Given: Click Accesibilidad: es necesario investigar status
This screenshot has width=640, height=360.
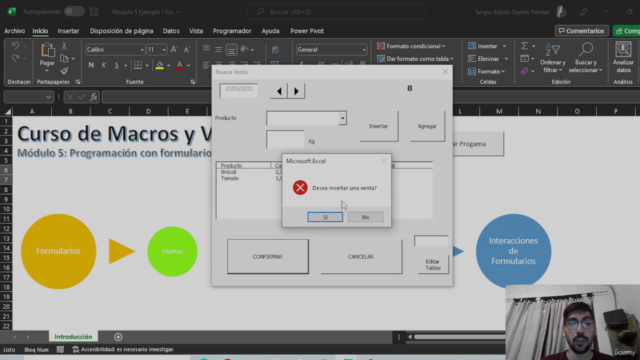Looking at the screenshot, I should click(123, 349).
